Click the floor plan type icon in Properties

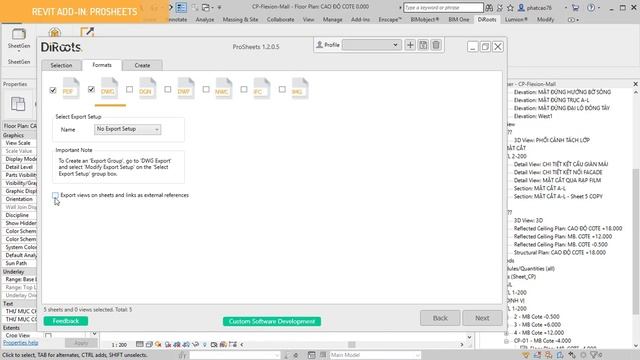(18, 104)
